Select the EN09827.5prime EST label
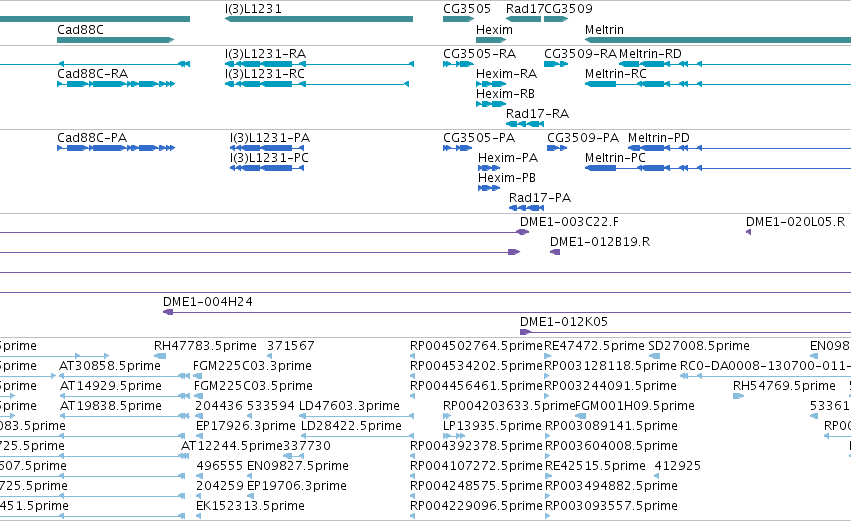This screenshot has height=521, width=851. click(x=297, y=466)
